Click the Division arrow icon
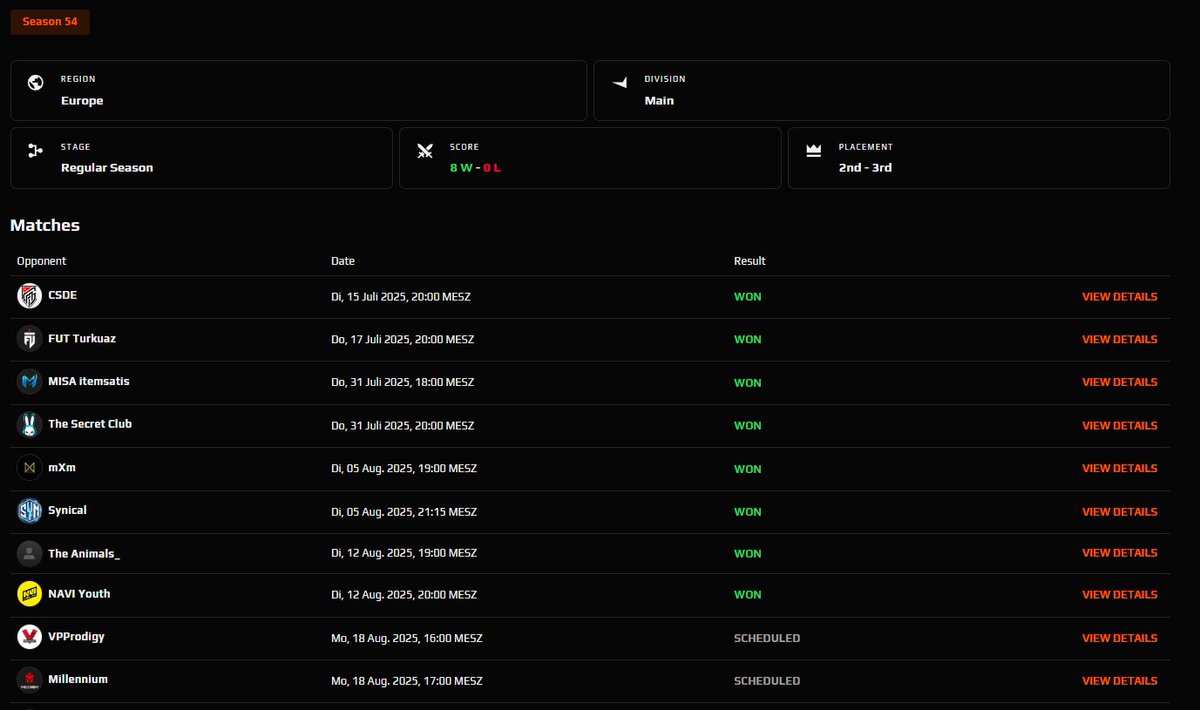This screenshot has width=1200, height=710. [x=620, y=83]
